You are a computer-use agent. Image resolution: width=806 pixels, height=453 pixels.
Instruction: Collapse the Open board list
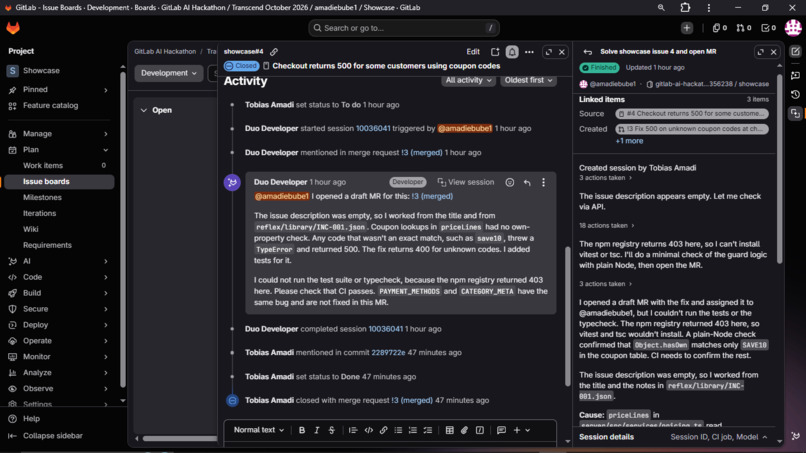coord(144,110)
